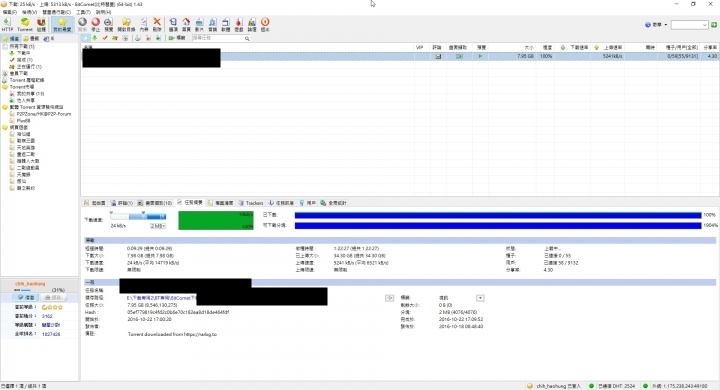The image size is (720, 390).
Task: Click the blue downloaded progress bar
Action: (498, 215)
